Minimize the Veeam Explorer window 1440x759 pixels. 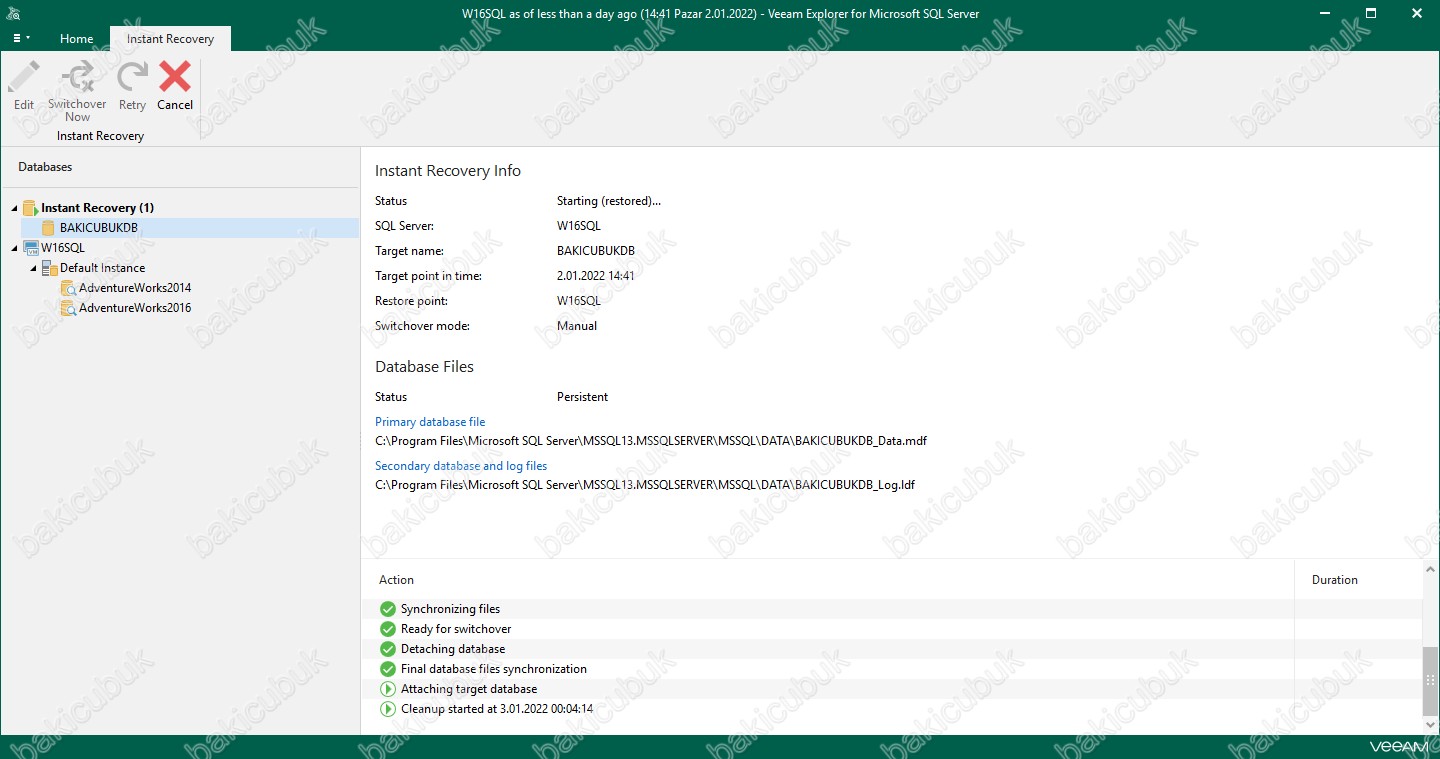pos(1325,13)
